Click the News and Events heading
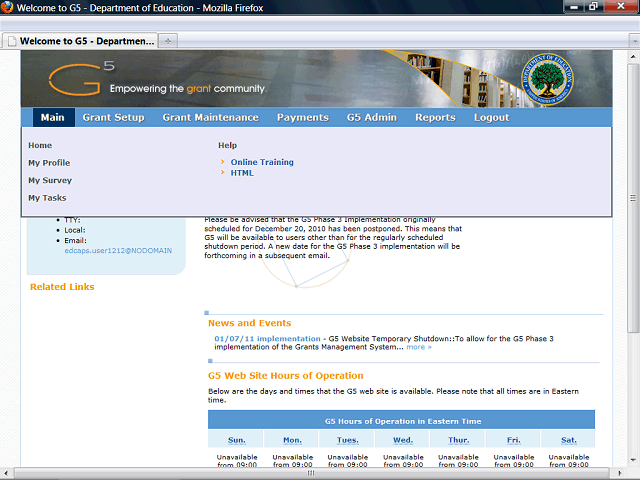The height and width of the screenshot is (480, 640). (x=249, y=323)
